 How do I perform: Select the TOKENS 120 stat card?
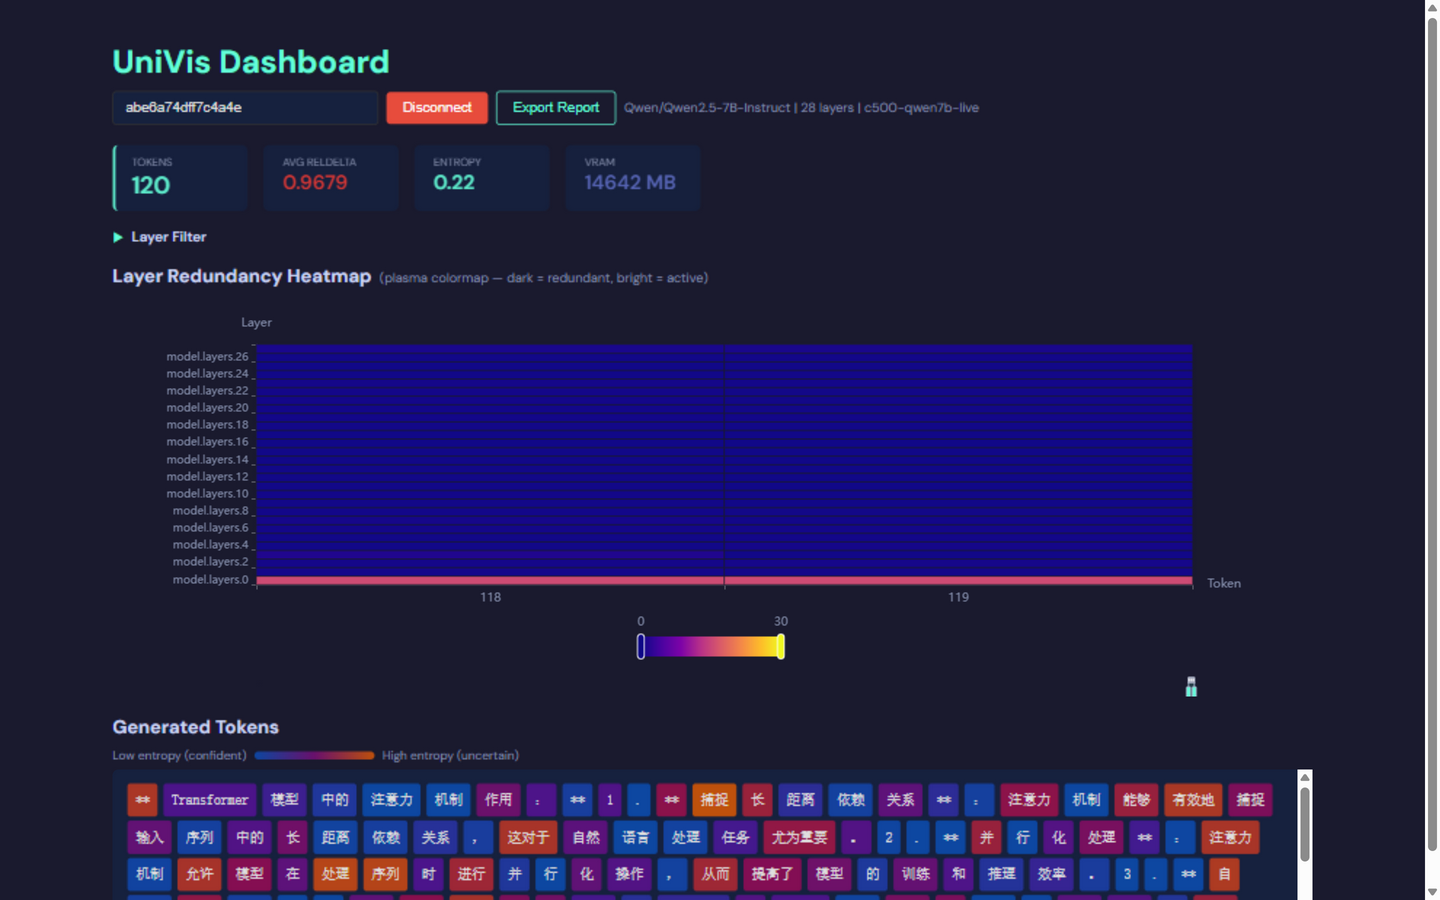click(180, 178)
